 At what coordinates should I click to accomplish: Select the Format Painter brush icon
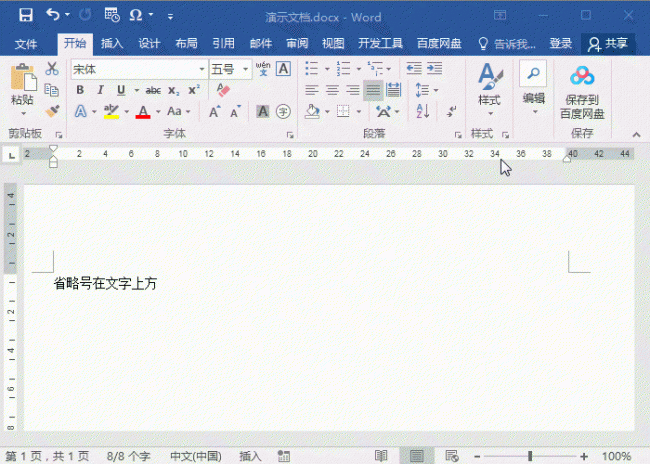(52, 111)
